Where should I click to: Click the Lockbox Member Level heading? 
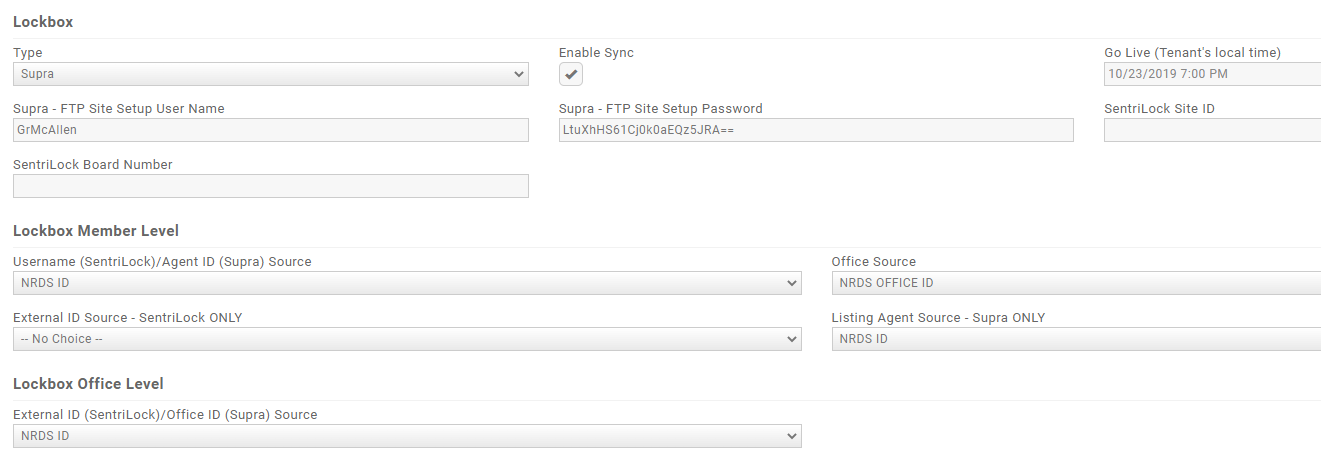[96, 231]
